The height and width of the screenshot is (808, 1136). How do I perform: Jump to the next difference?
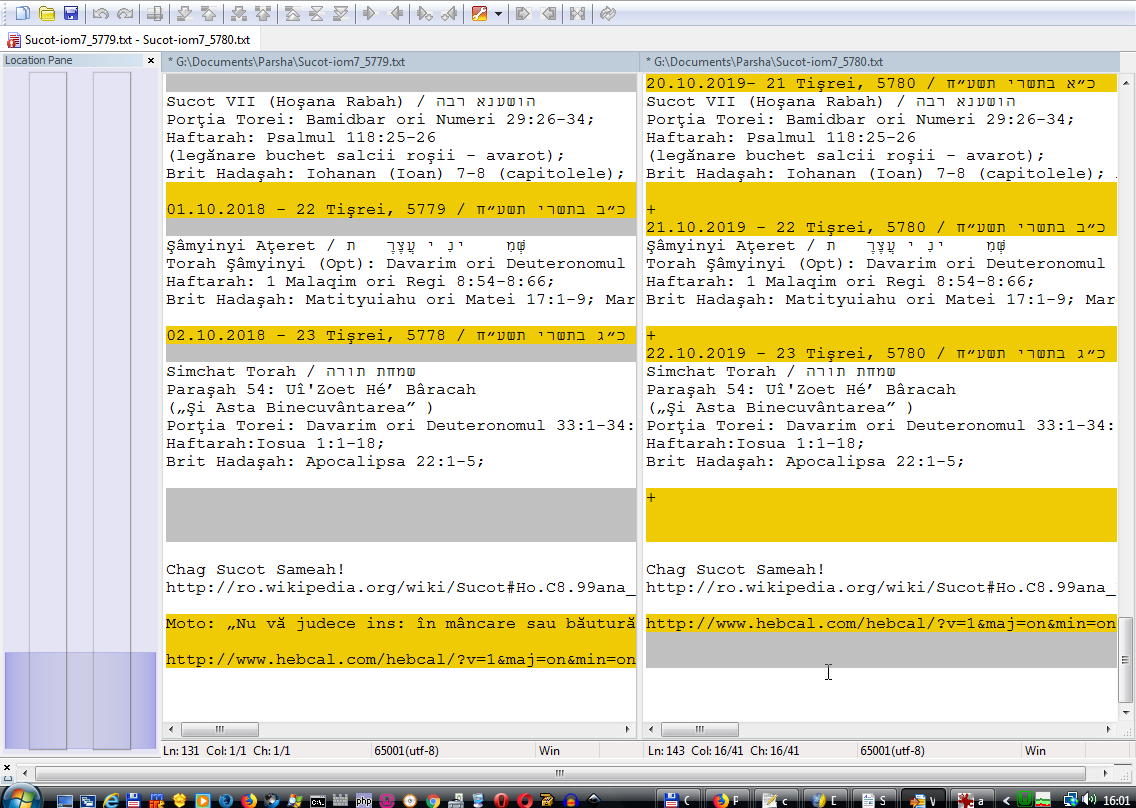point(184,14)
